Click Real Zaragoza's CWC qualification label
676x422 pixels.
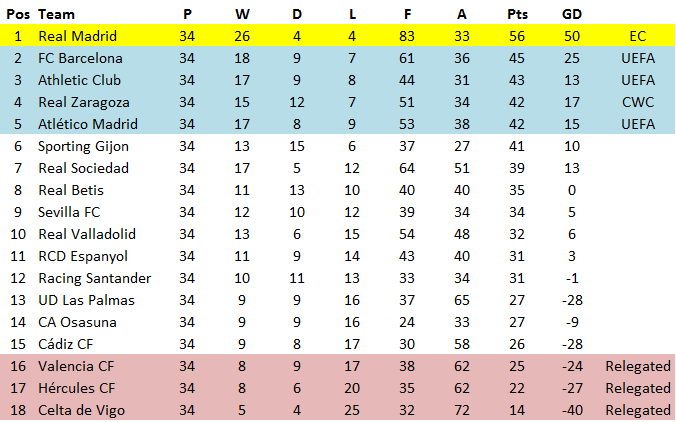pyautogui.click(x=638, y=102)
